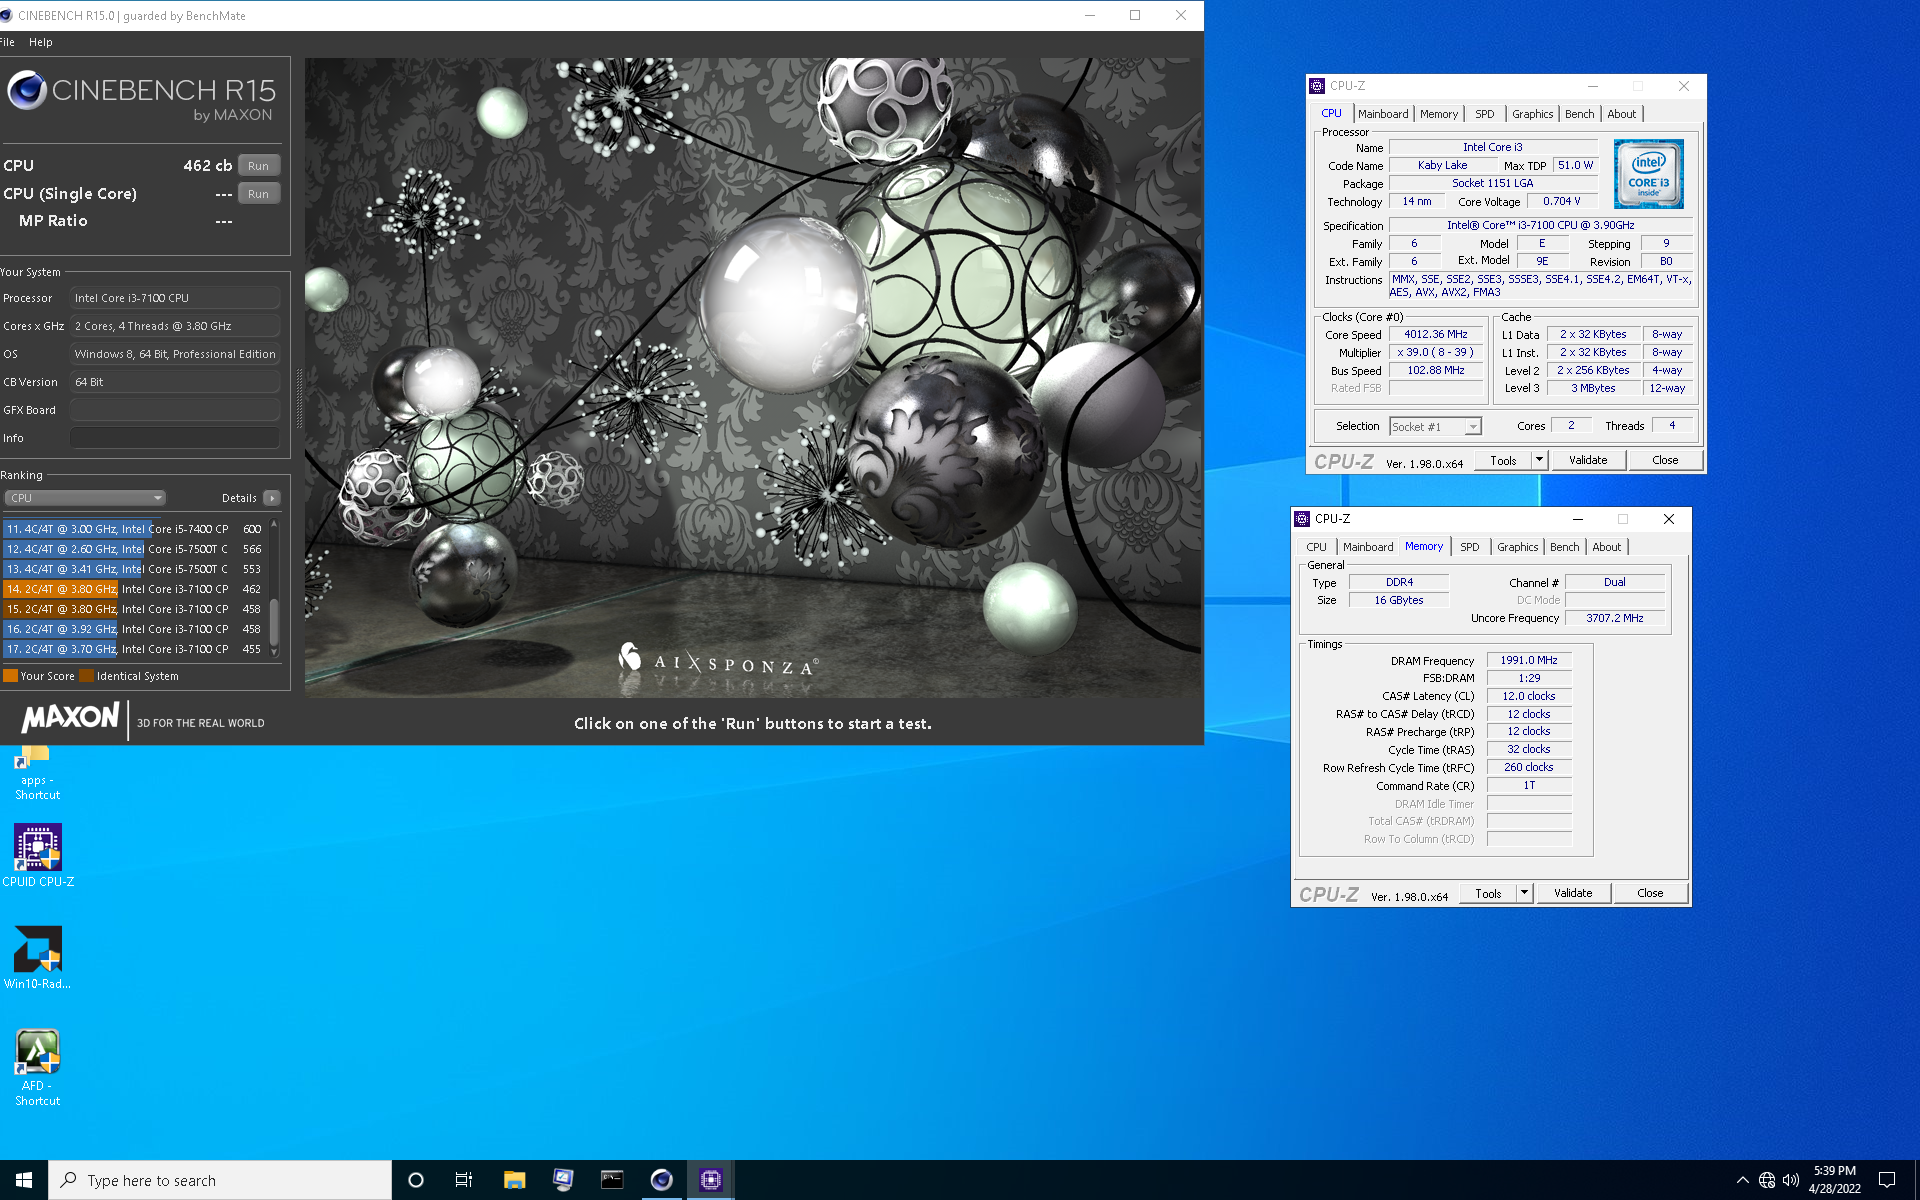
Task: Open apps - Shortcut desktop icon
Action: point(37,772)
